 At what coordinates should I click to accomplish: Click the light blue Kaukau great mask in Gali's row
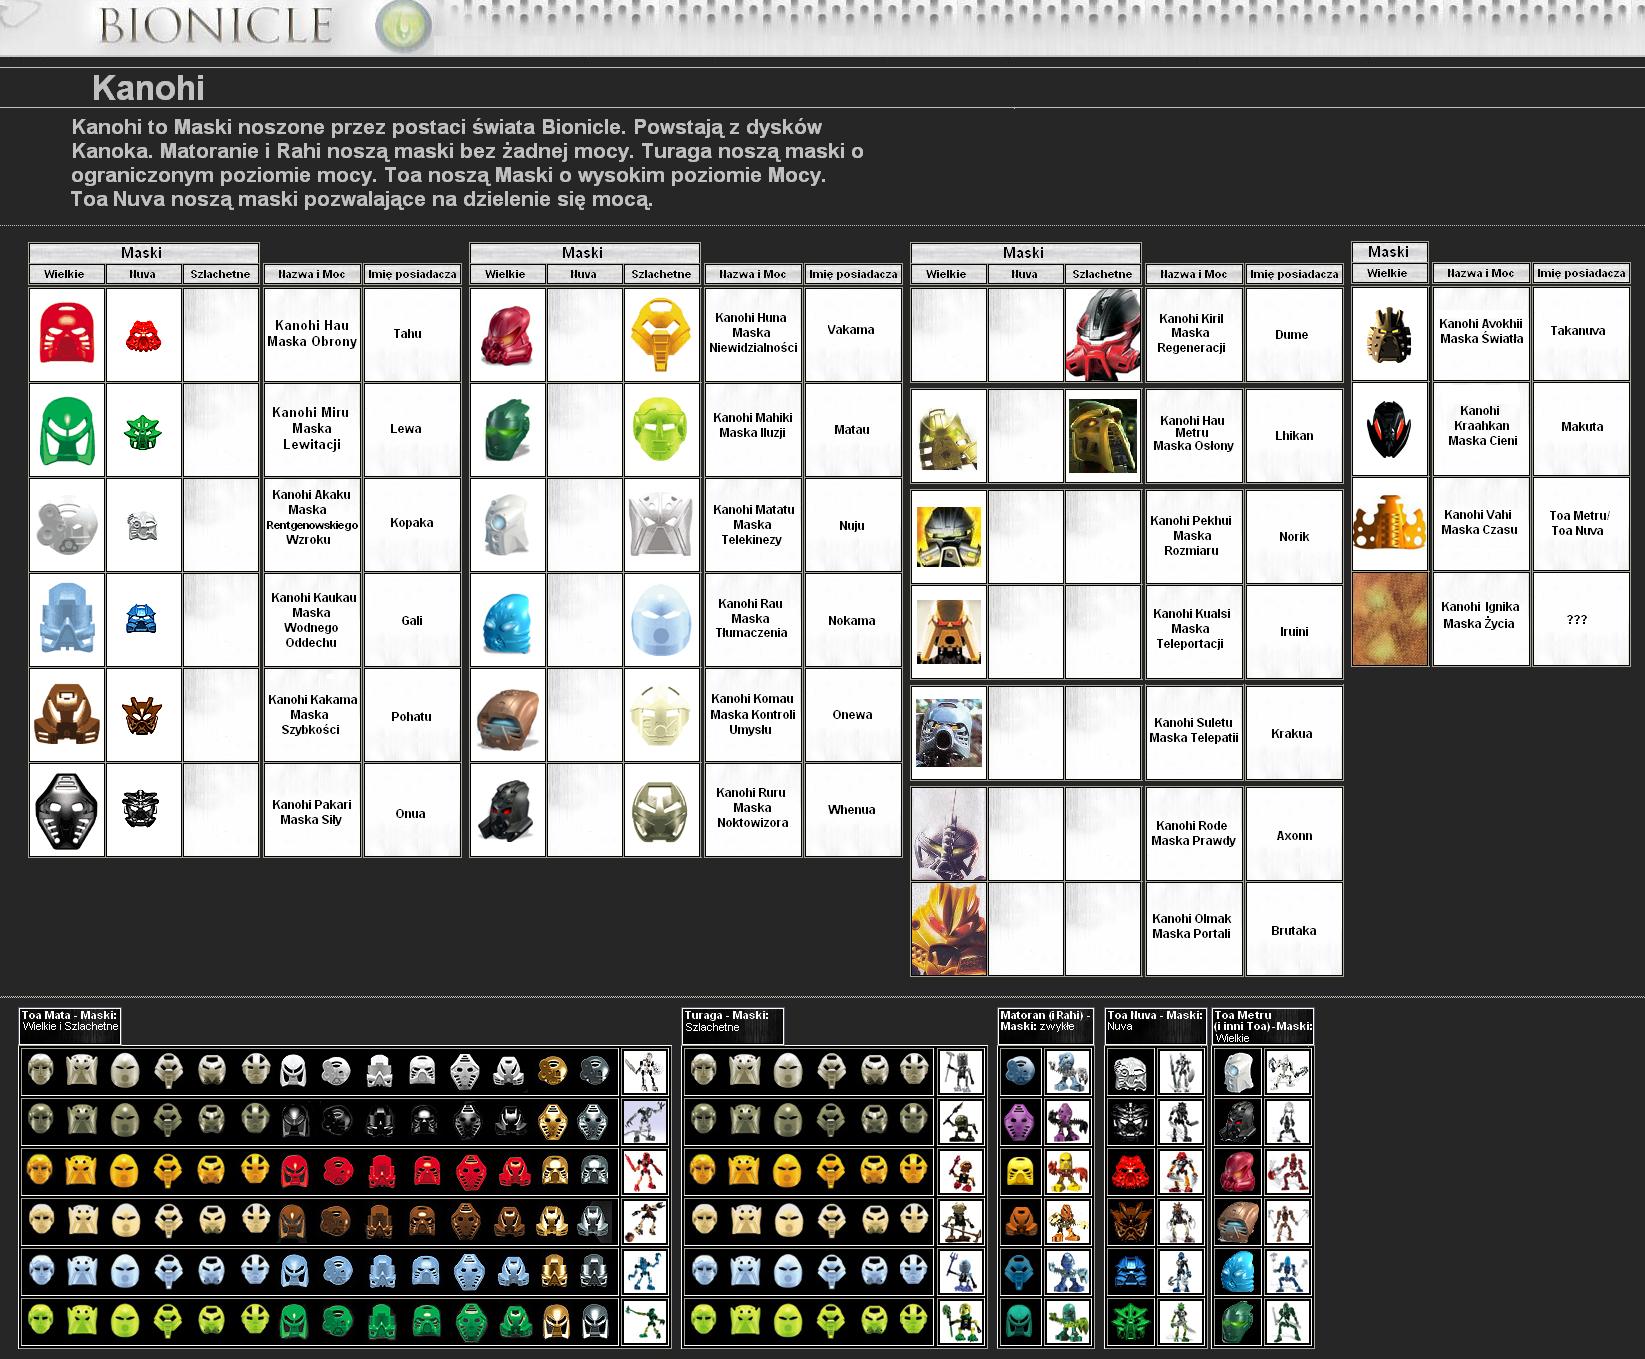click(67, 619)
